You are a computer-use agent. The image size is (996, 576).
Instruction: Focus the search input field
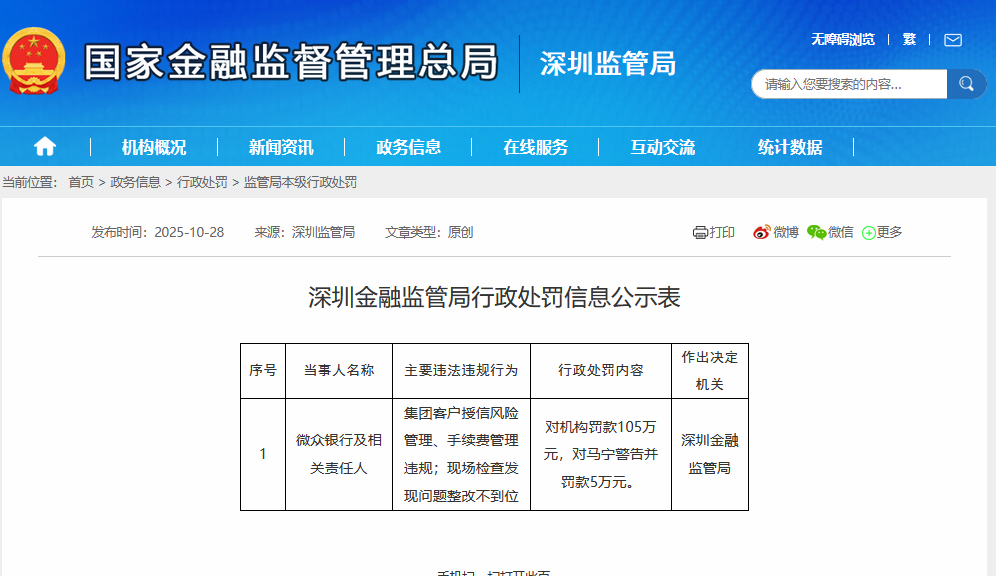coord(849,84)
